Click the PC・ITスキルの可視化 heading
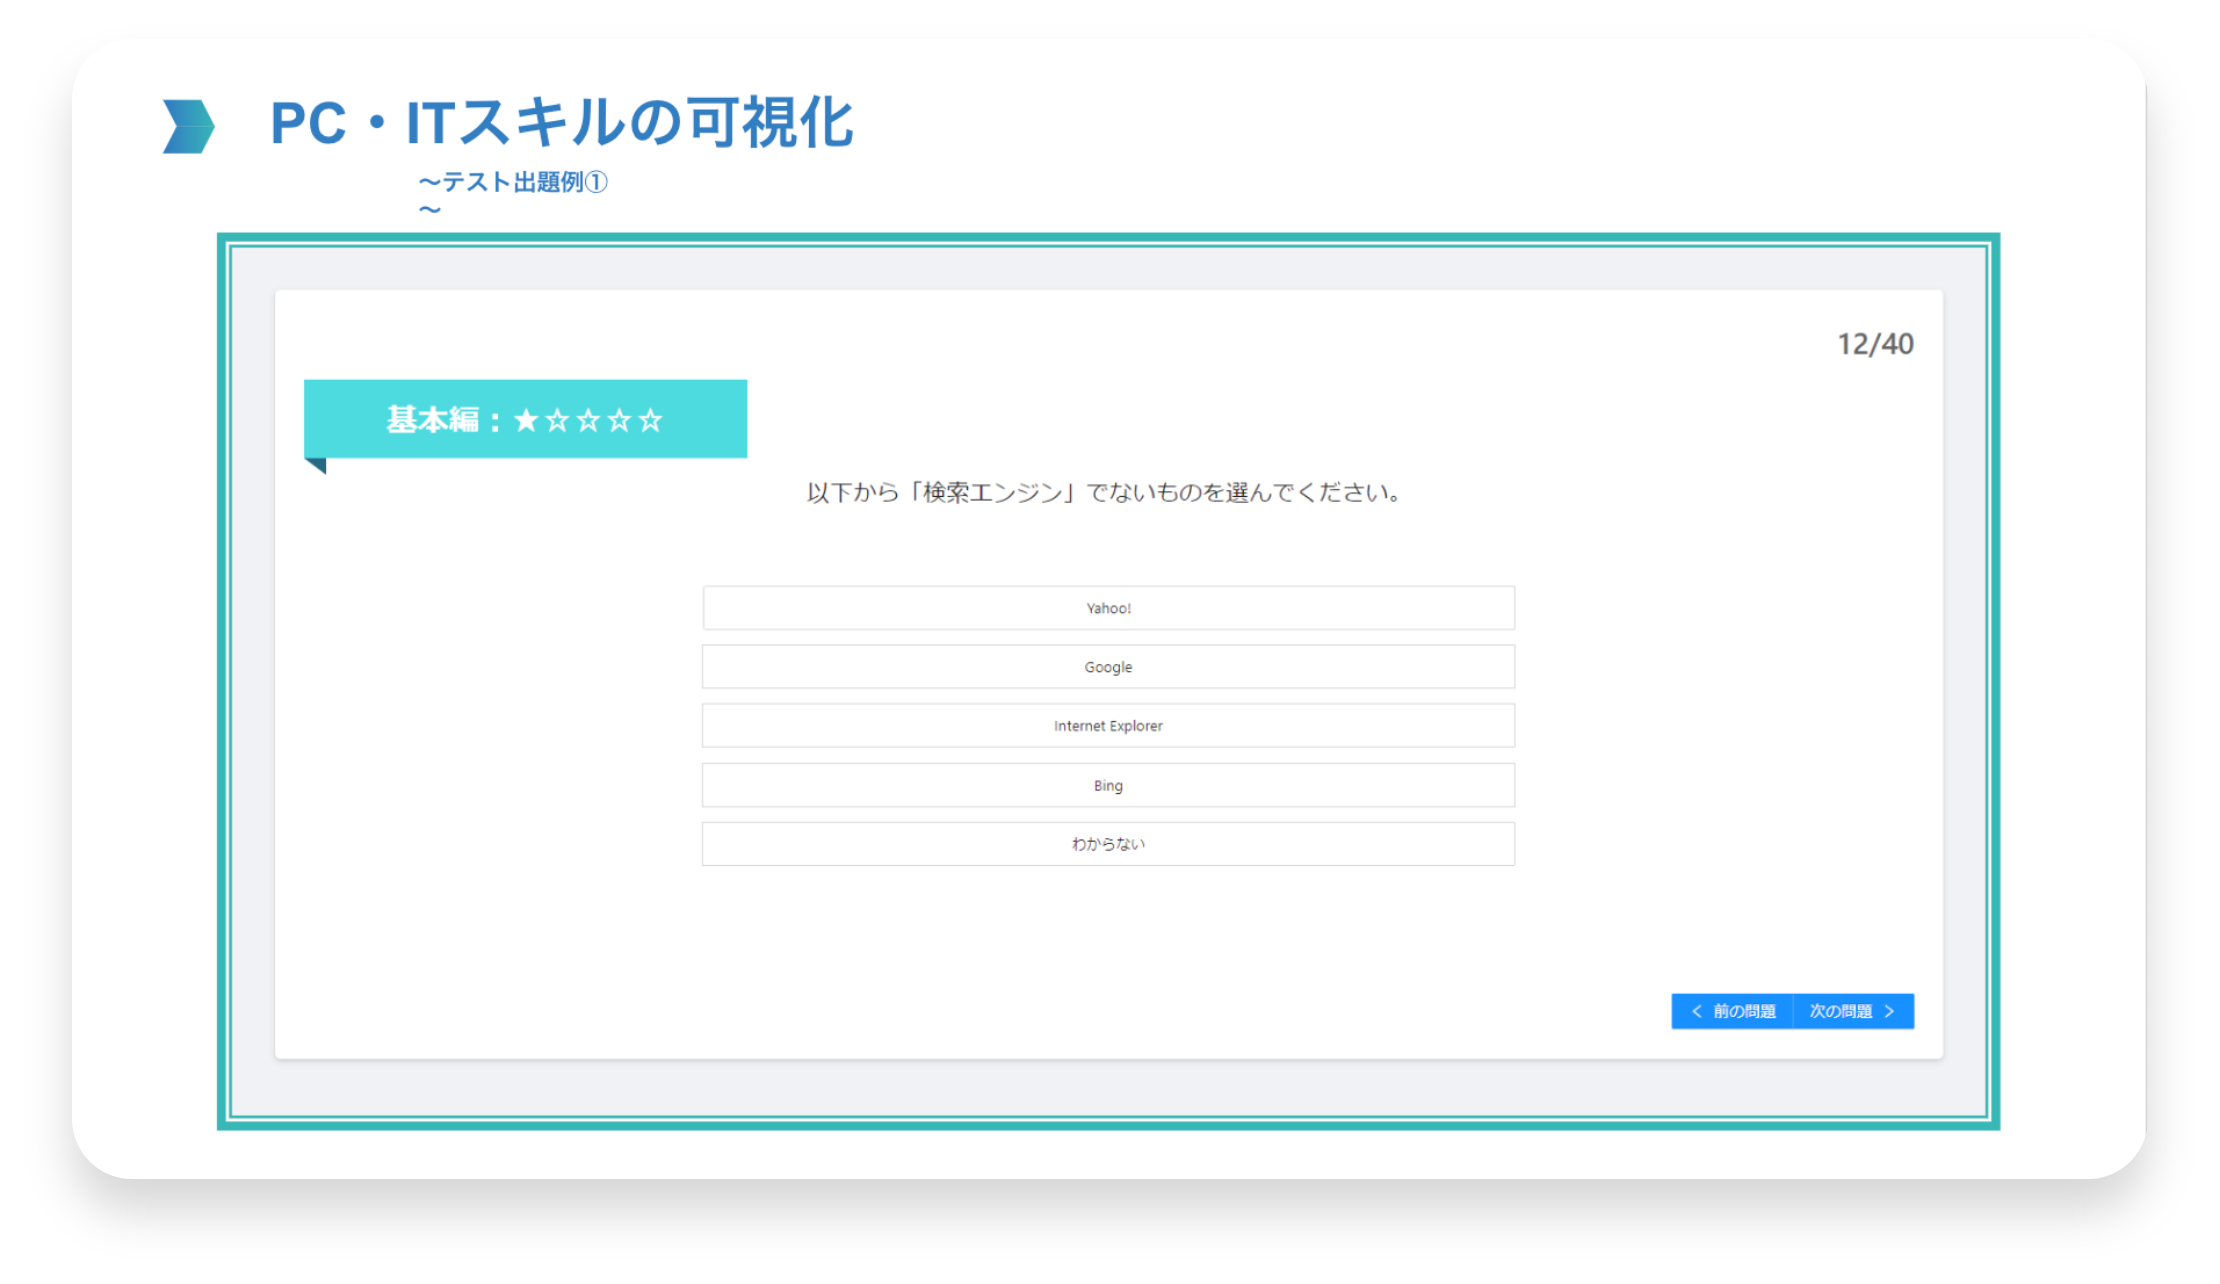The width and height of the screenshot is (2220, 1284). click(x=562, y=124)
